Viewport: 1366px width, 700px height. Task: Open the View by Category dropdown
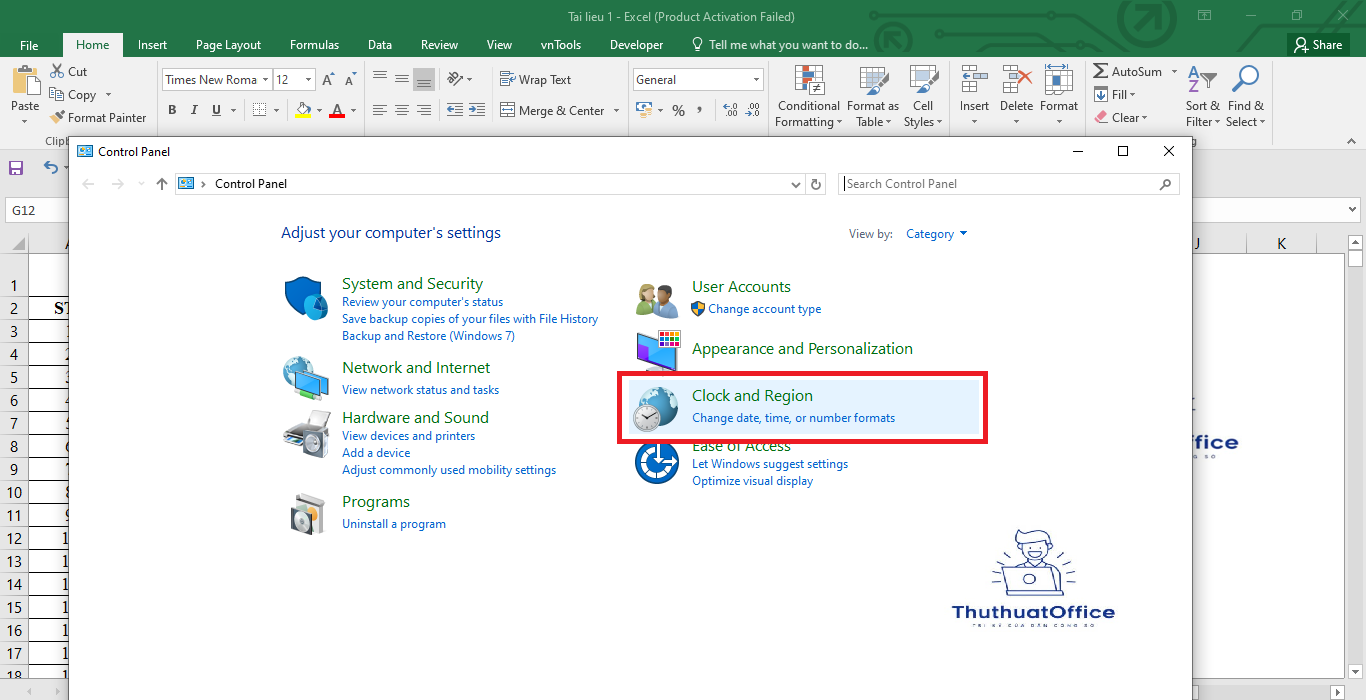point(936,234)
